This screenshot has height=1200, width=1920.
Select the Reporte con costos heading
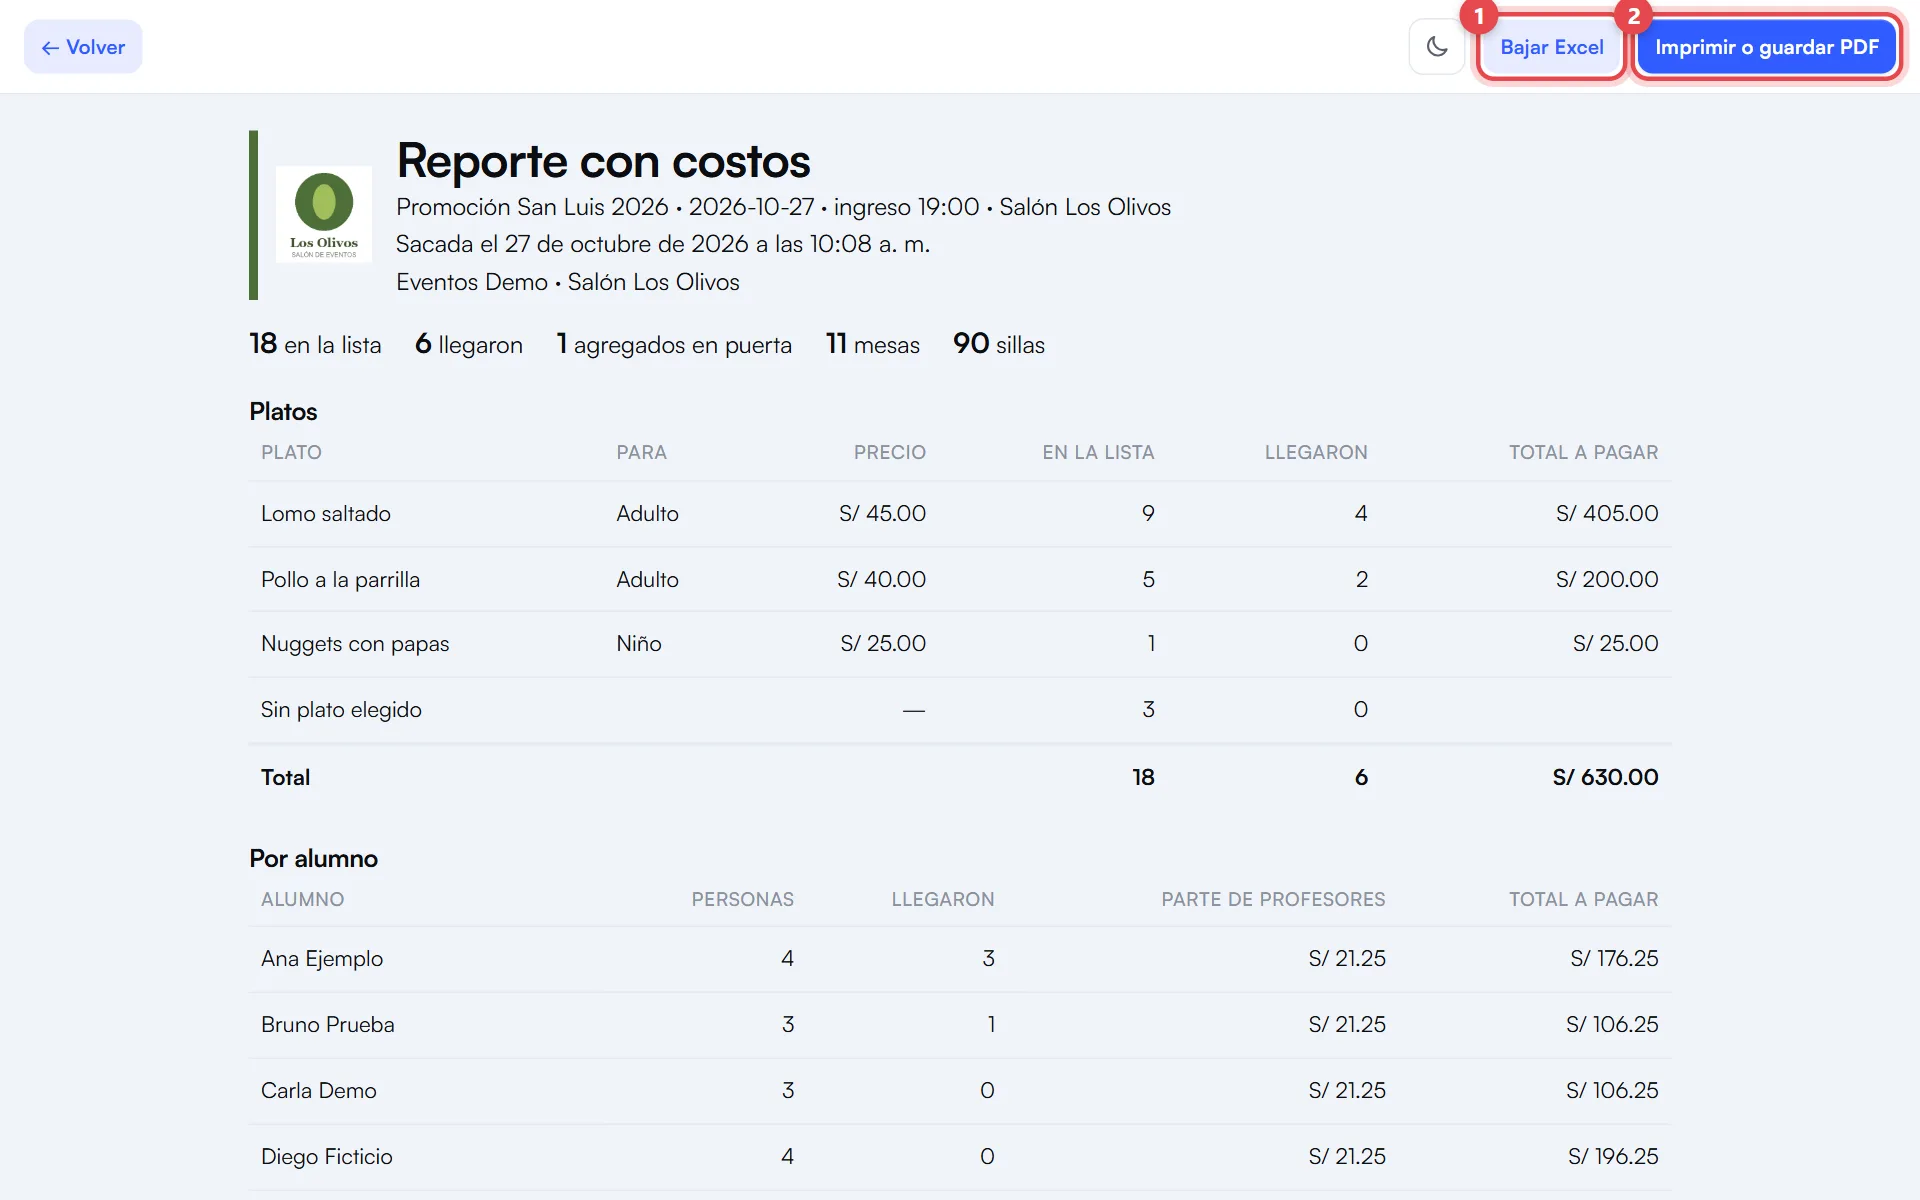(603, 160)
